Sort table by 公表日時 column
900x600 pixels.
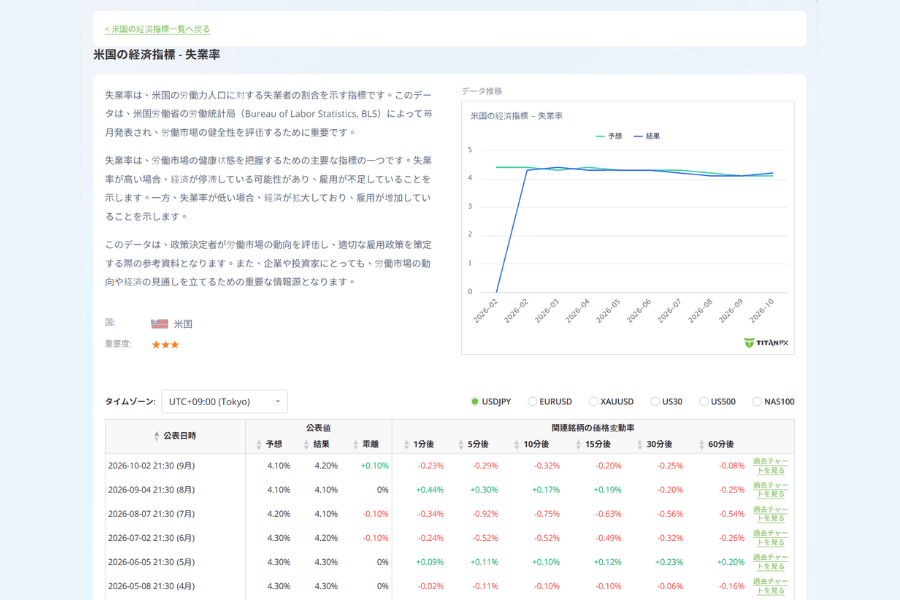[x=175, y=436]
